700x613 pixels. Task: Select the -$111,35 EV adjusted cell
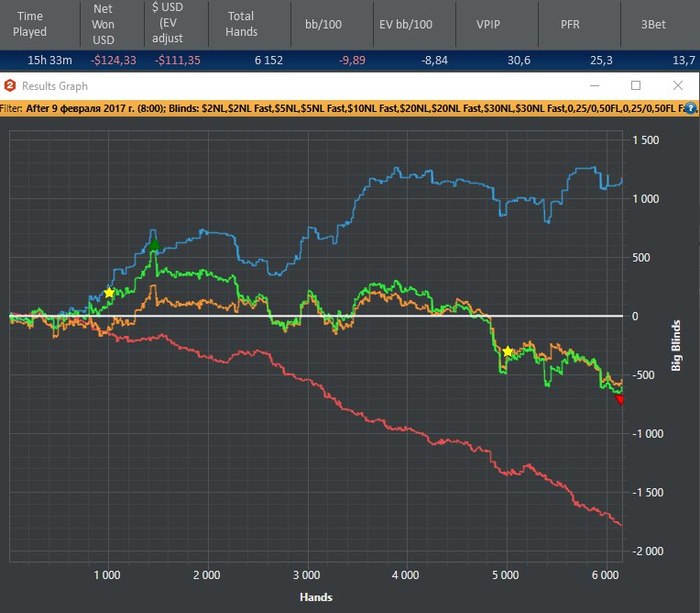(x=178, y=60)
